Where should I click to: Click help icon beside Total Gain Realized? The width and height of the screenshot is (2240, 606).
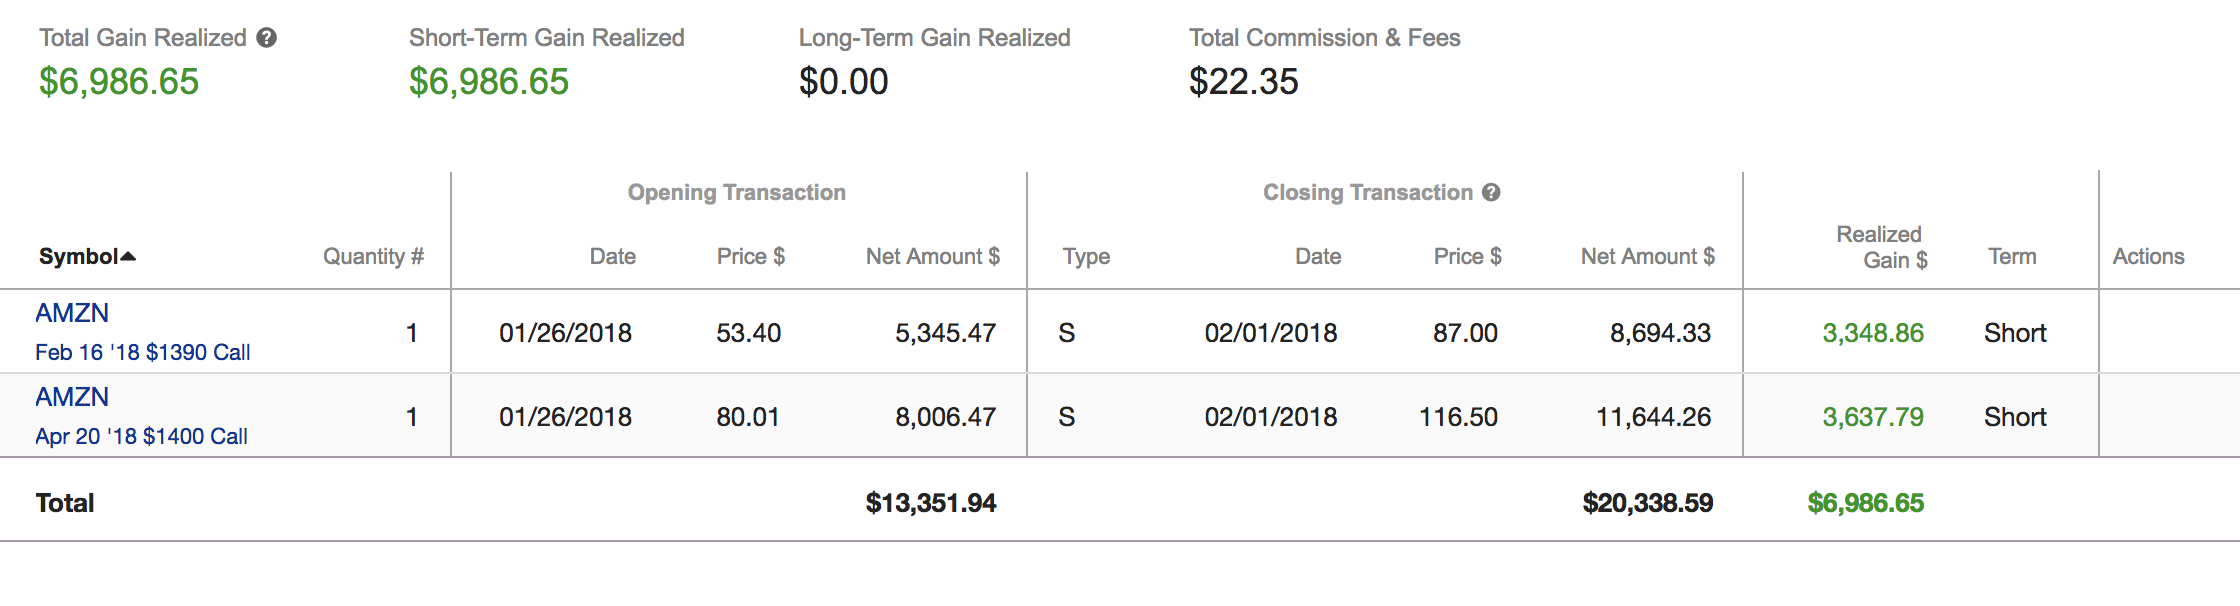(266, 38)
